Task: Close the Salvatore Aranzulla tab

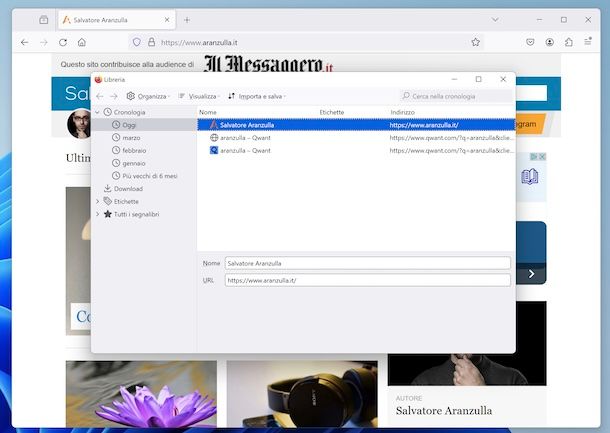Action: point(167,19)
